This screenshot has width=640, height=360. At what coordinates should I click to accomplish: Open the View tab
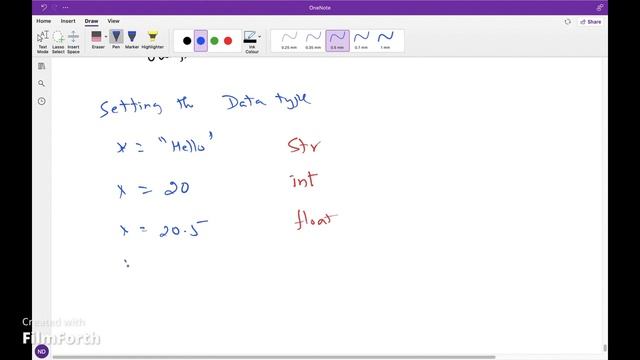click(113, 21)
